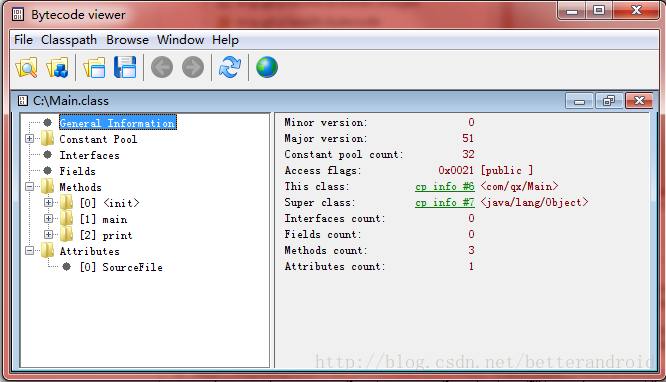This screenshot has height=382, width=666.
Task: Select the Fields tree item
Action: point(77,171)
